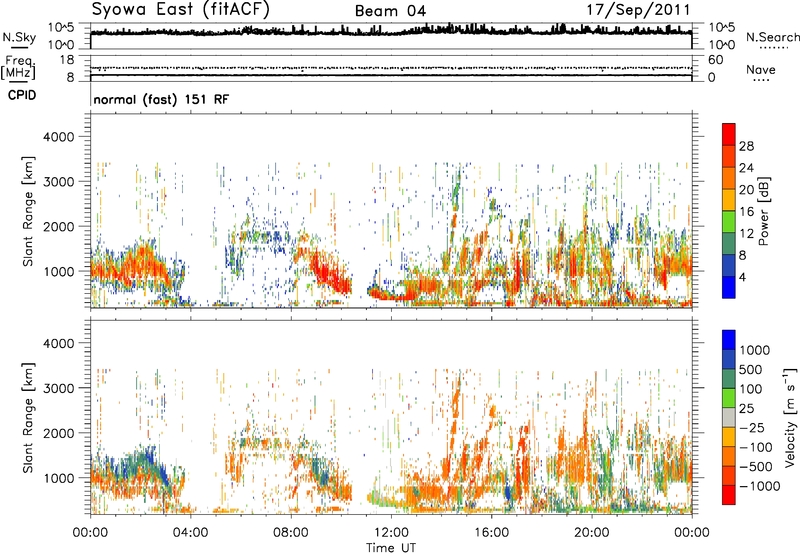Click the 'Freq. [MHz]' axis label
Image resolution: width=800 pixels, height=554 pixels.
(x=18, y=68)
